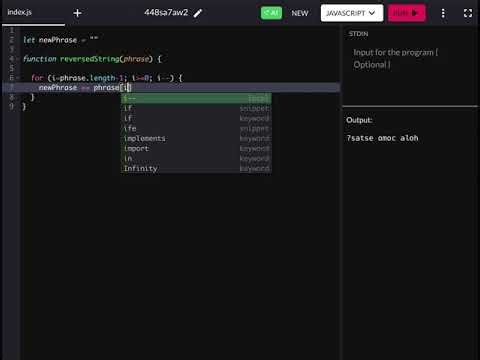This screenshot has height=360, width=480.
Task: Click the Output label
Action: click(359, 120)
